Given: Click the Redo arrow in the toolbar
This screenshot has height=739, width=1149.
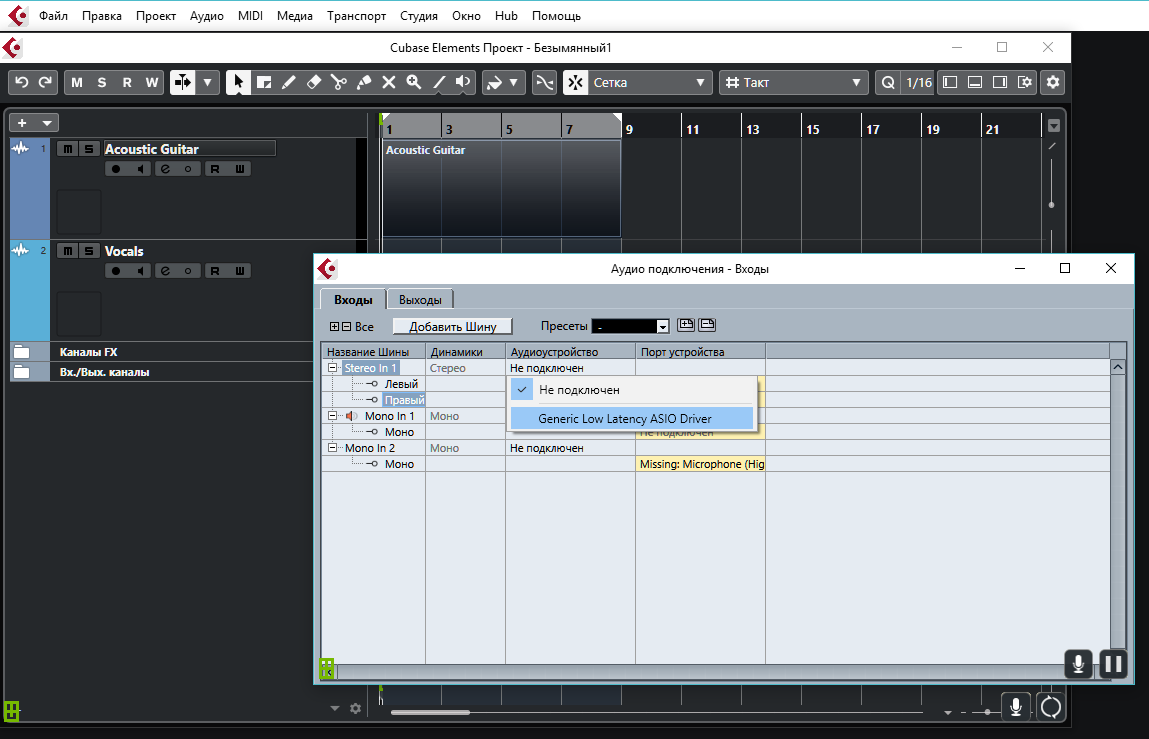Looking at the screenshot, I should [x=45, y=82].
